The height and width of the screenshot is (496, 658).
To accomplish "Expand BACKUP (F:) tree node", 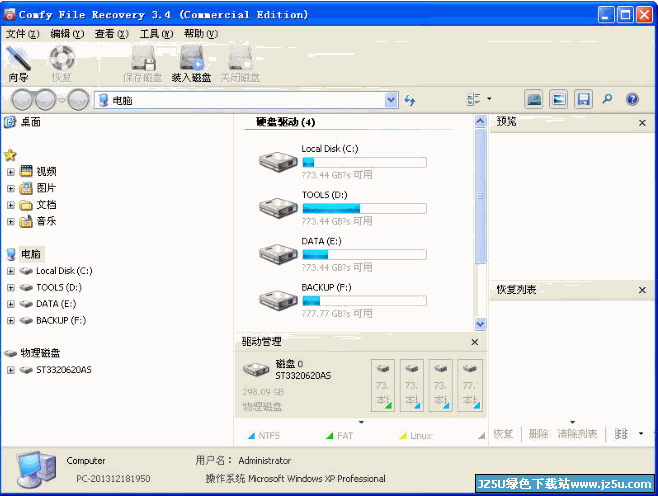I will [x=11, y=321].
